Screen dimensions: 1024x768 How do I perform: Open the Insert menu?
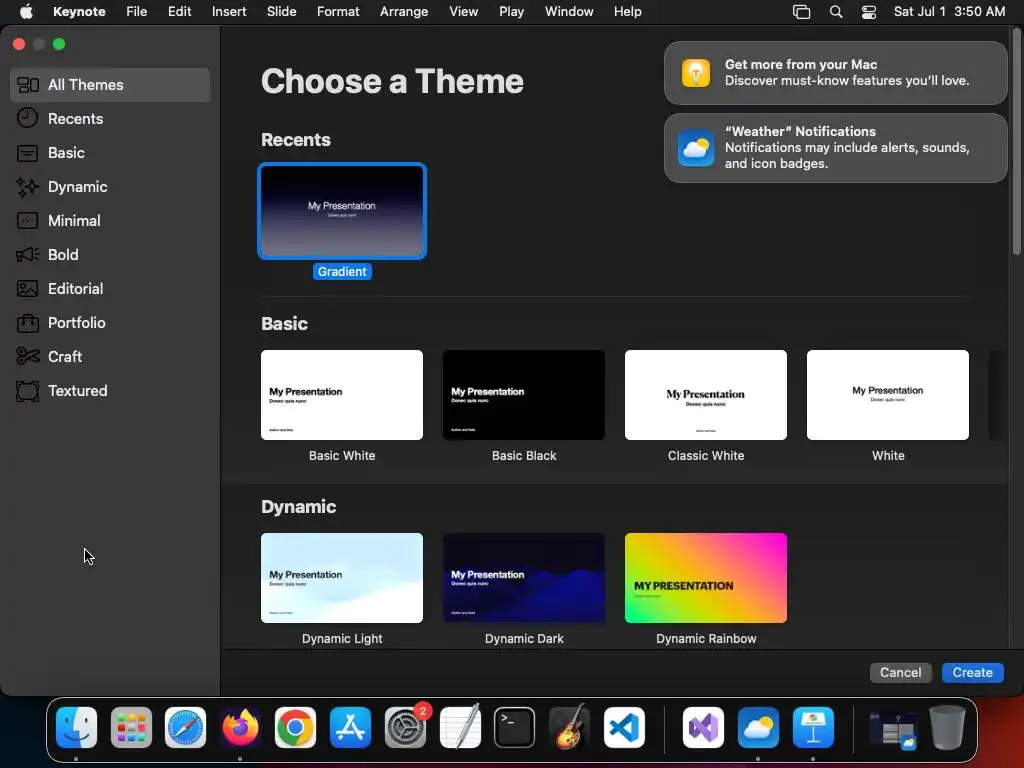[x=229, y=11]
